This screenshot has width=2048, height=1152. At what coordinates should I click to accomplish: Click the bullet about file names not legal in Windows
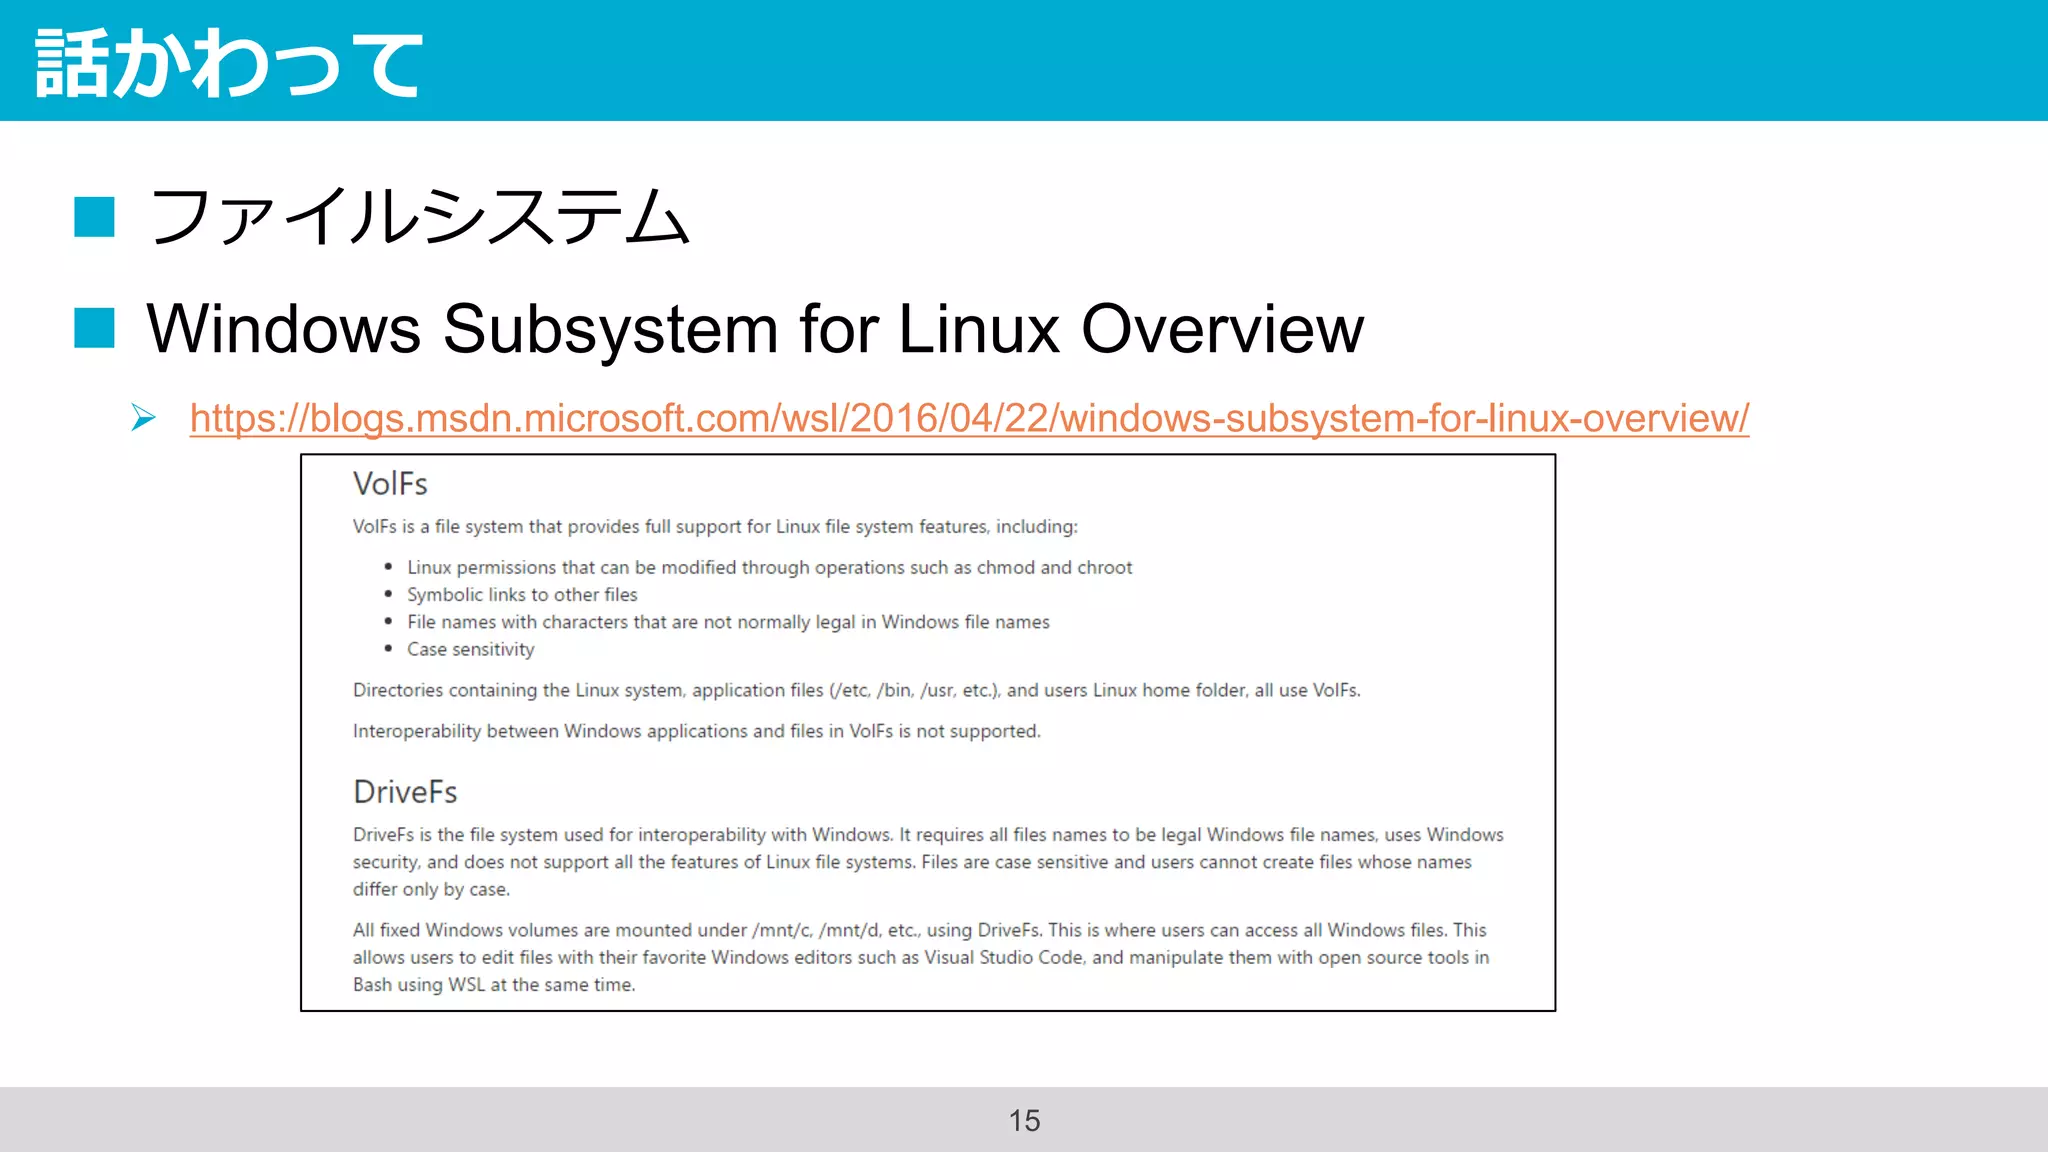pos(728,622)
